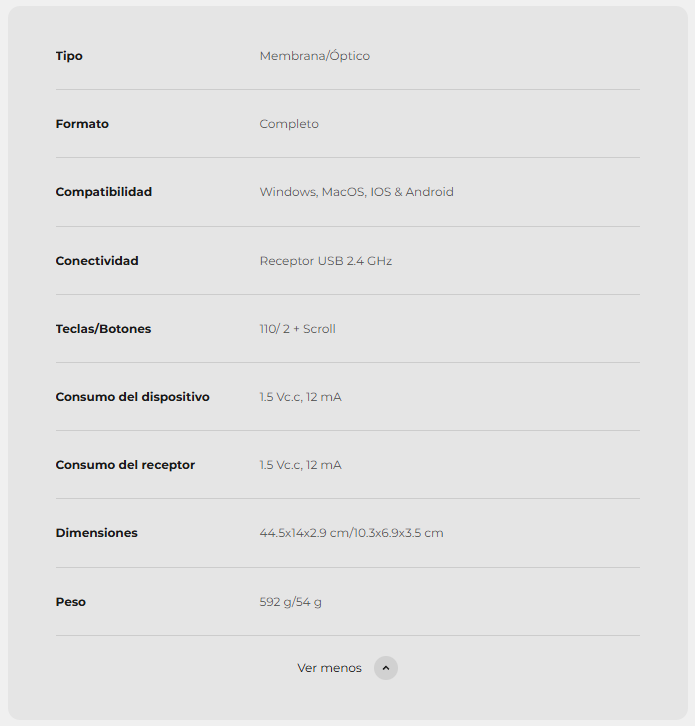Click the "592 g/54 g" weight value
This screenshot has height=726, width=695.
[290, 602]
